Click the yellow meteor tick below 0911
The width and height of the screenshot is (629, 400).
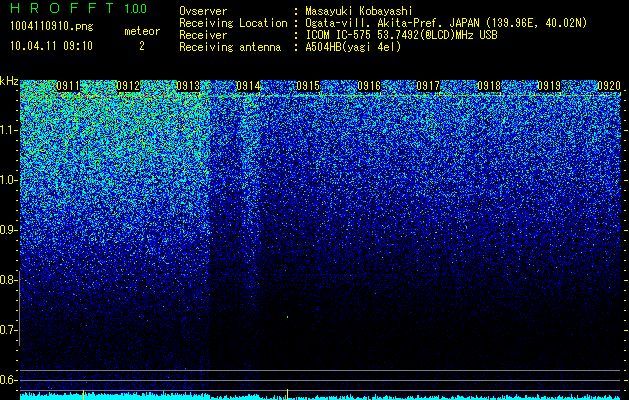pyautogui.click(x=83, y=394)
